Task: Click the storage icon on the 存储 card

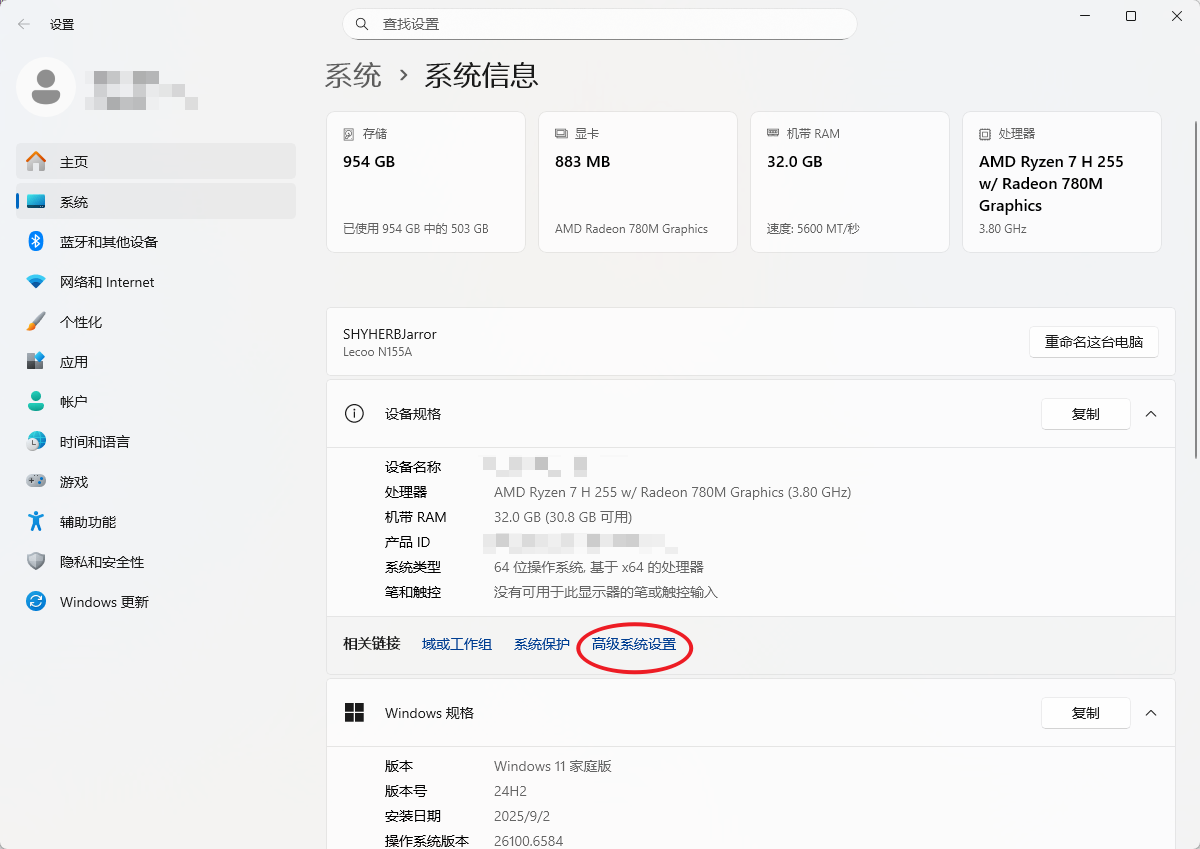Action: [x=349, y=133]
